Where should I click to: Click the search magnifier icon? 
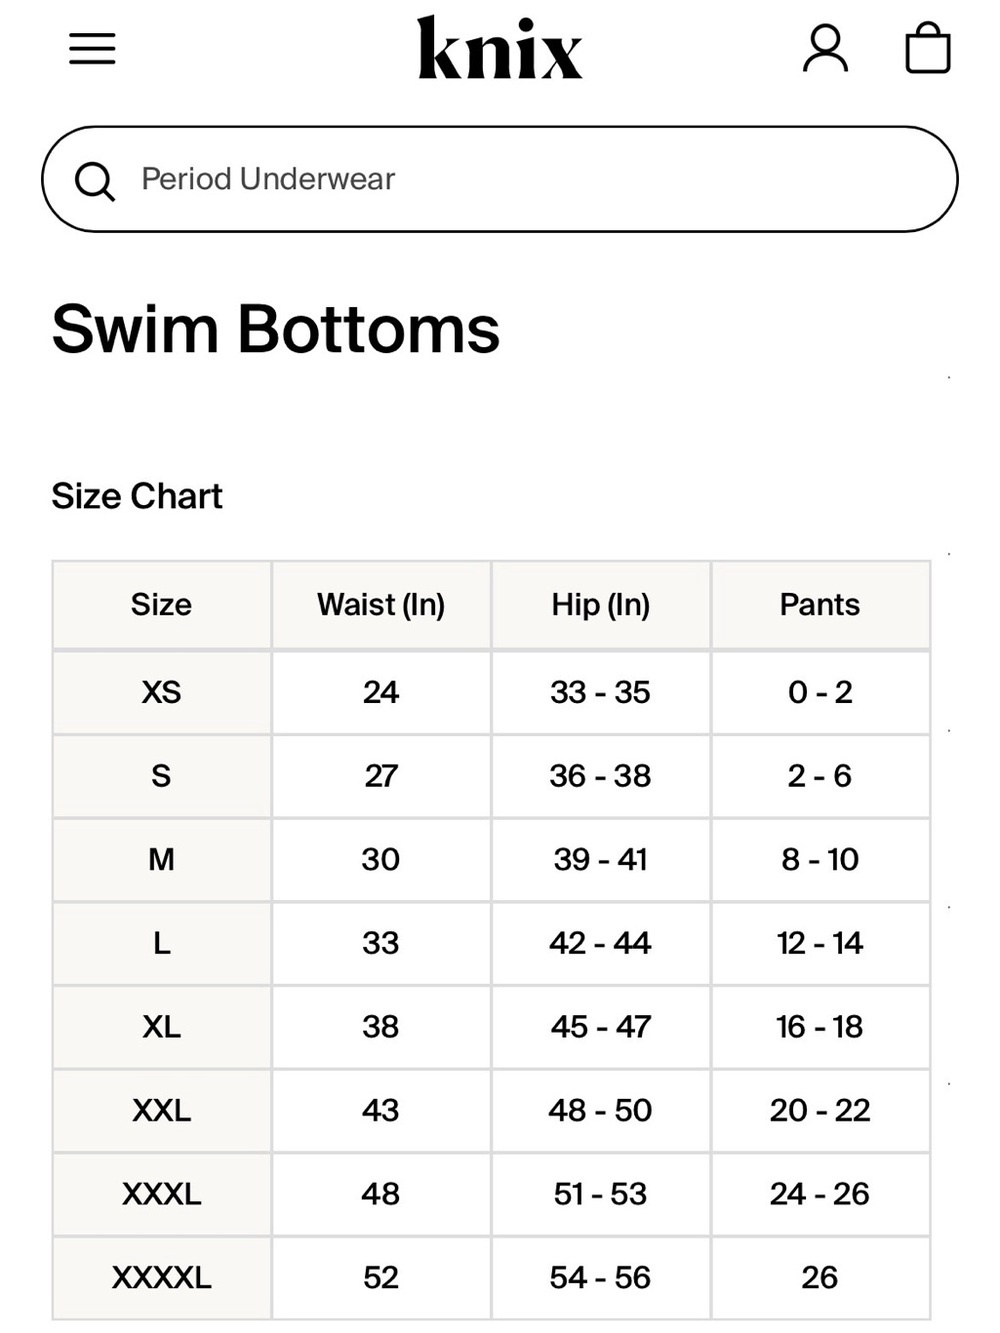tap(95, 181)
